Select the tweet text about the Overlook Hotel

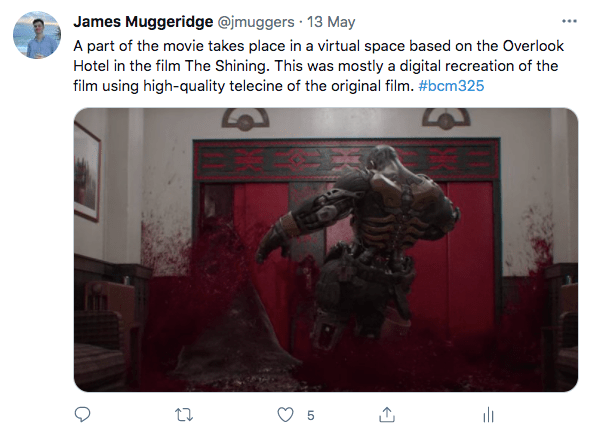(318, 66)
